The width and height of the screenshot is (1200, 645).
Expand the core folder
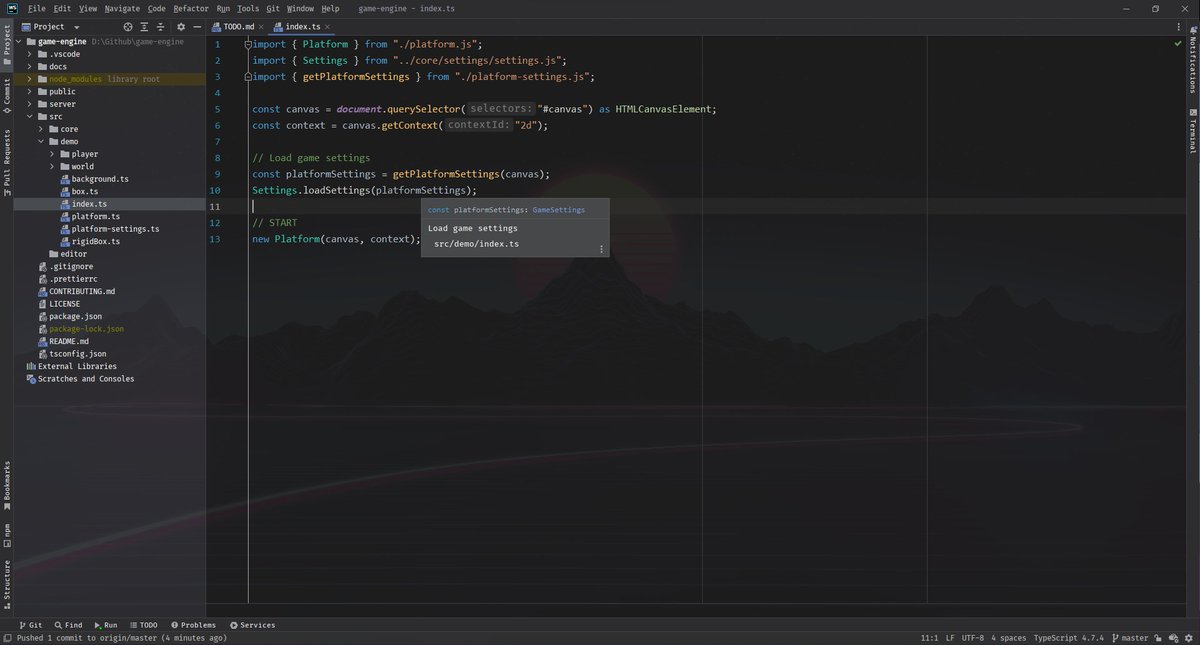pyautogui.click(x=41, y=129)
